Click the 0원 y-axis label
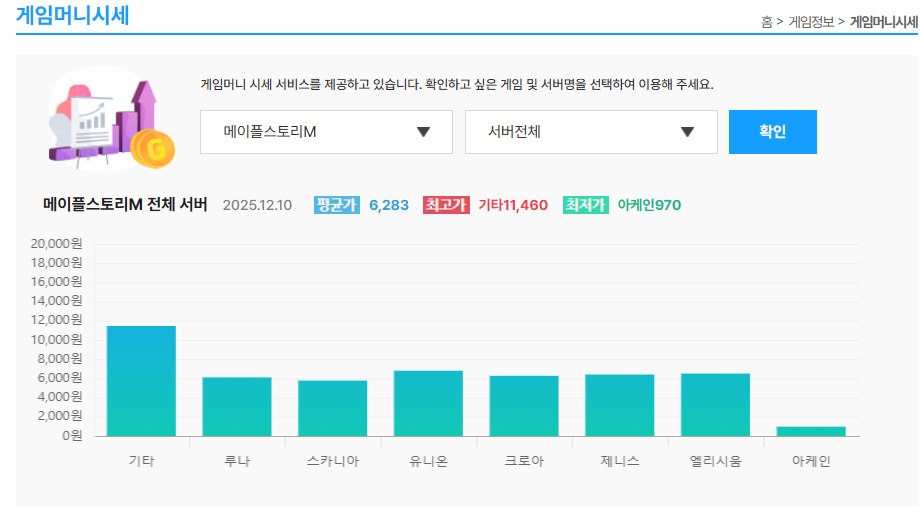This screenshot has height=507, width=920. point(72,435)
